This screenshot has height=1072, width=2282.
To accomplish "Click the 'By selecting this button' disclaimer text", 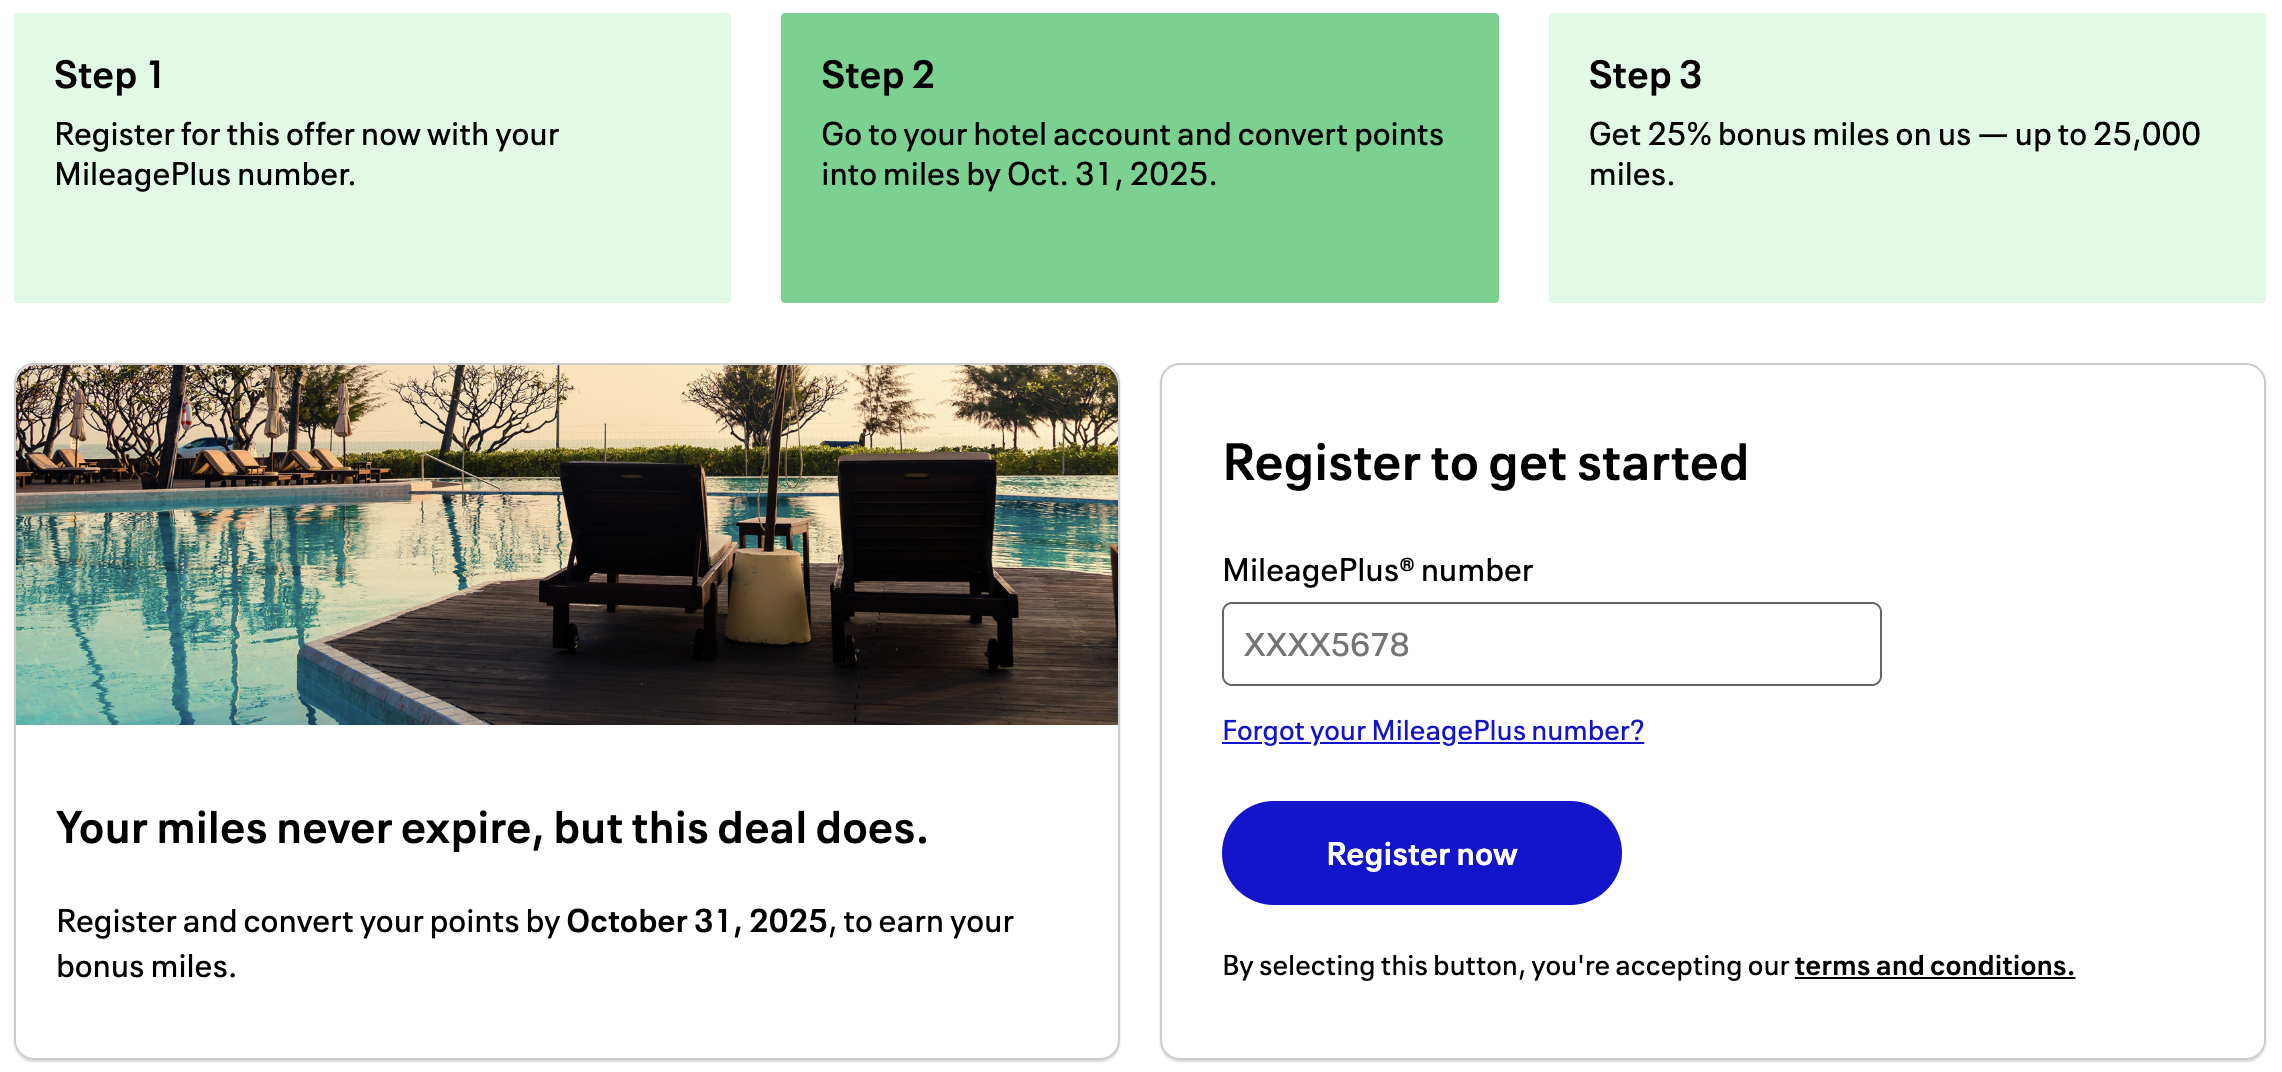I will click(x=1506, y=966).
